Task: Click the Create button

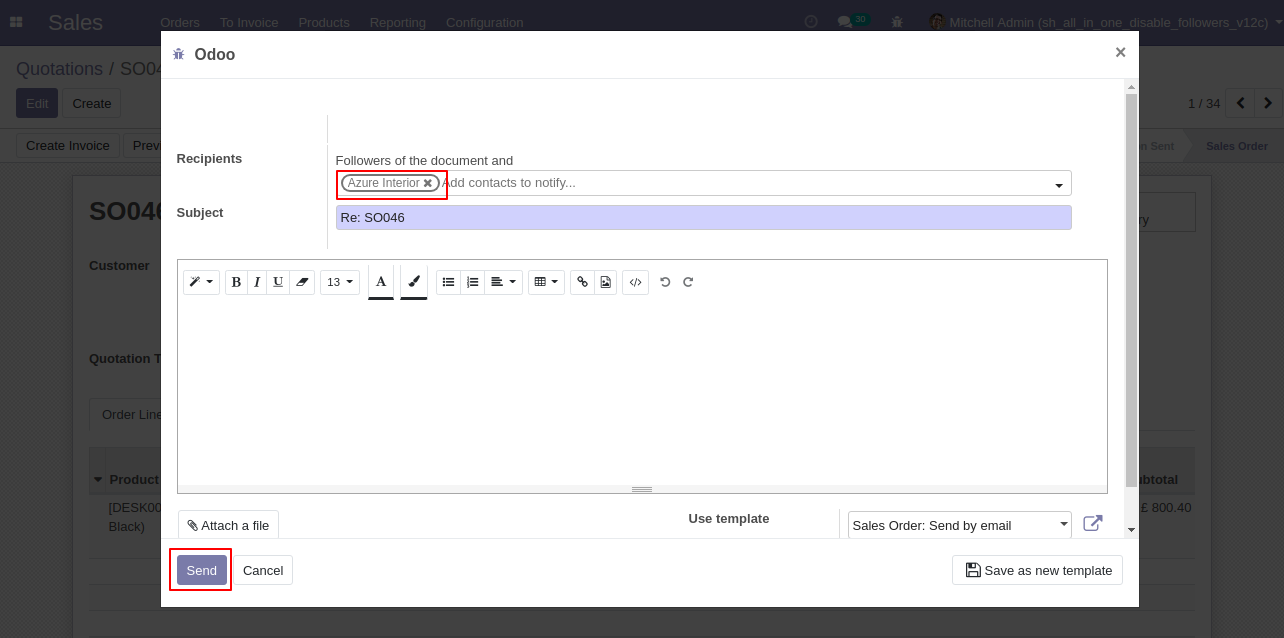Action: tap(92, 103)
